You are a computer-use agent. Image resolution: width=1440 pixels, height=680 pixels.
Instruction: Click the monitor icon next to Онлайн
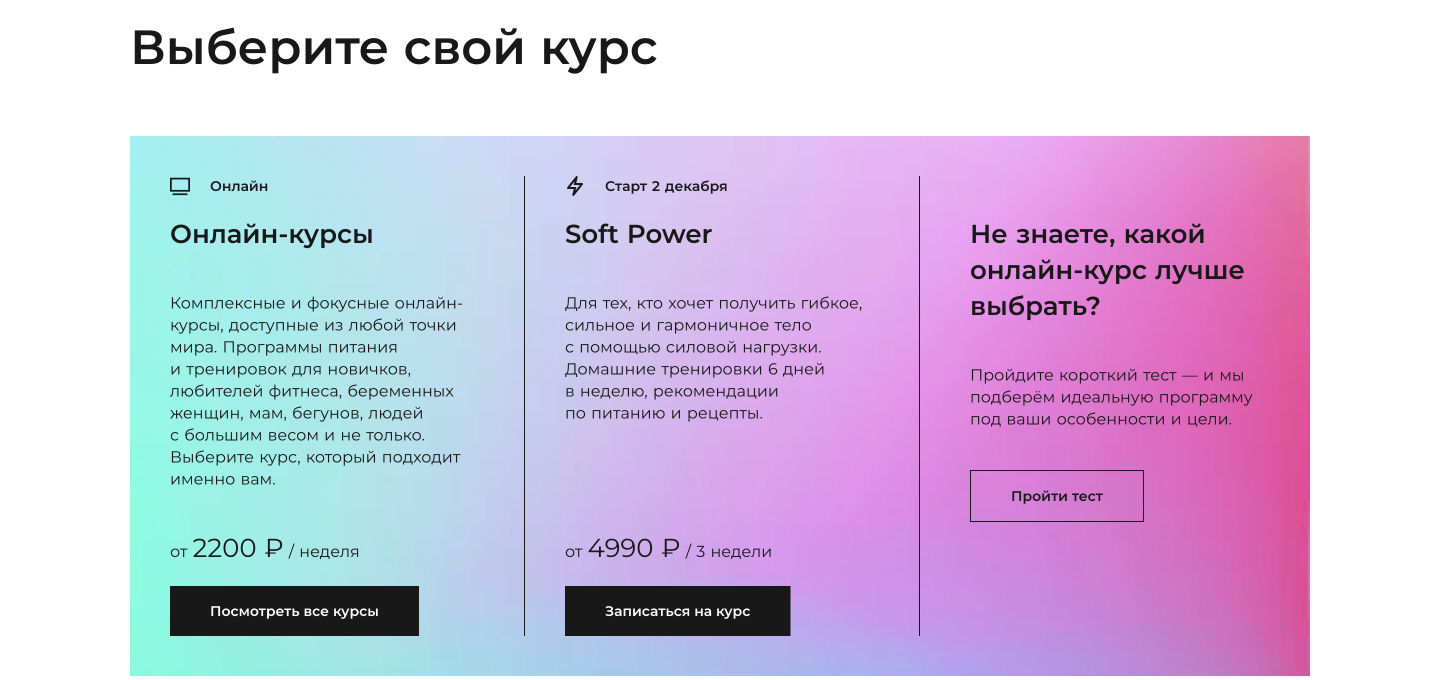pyautogui.click(x=180, y=186)
